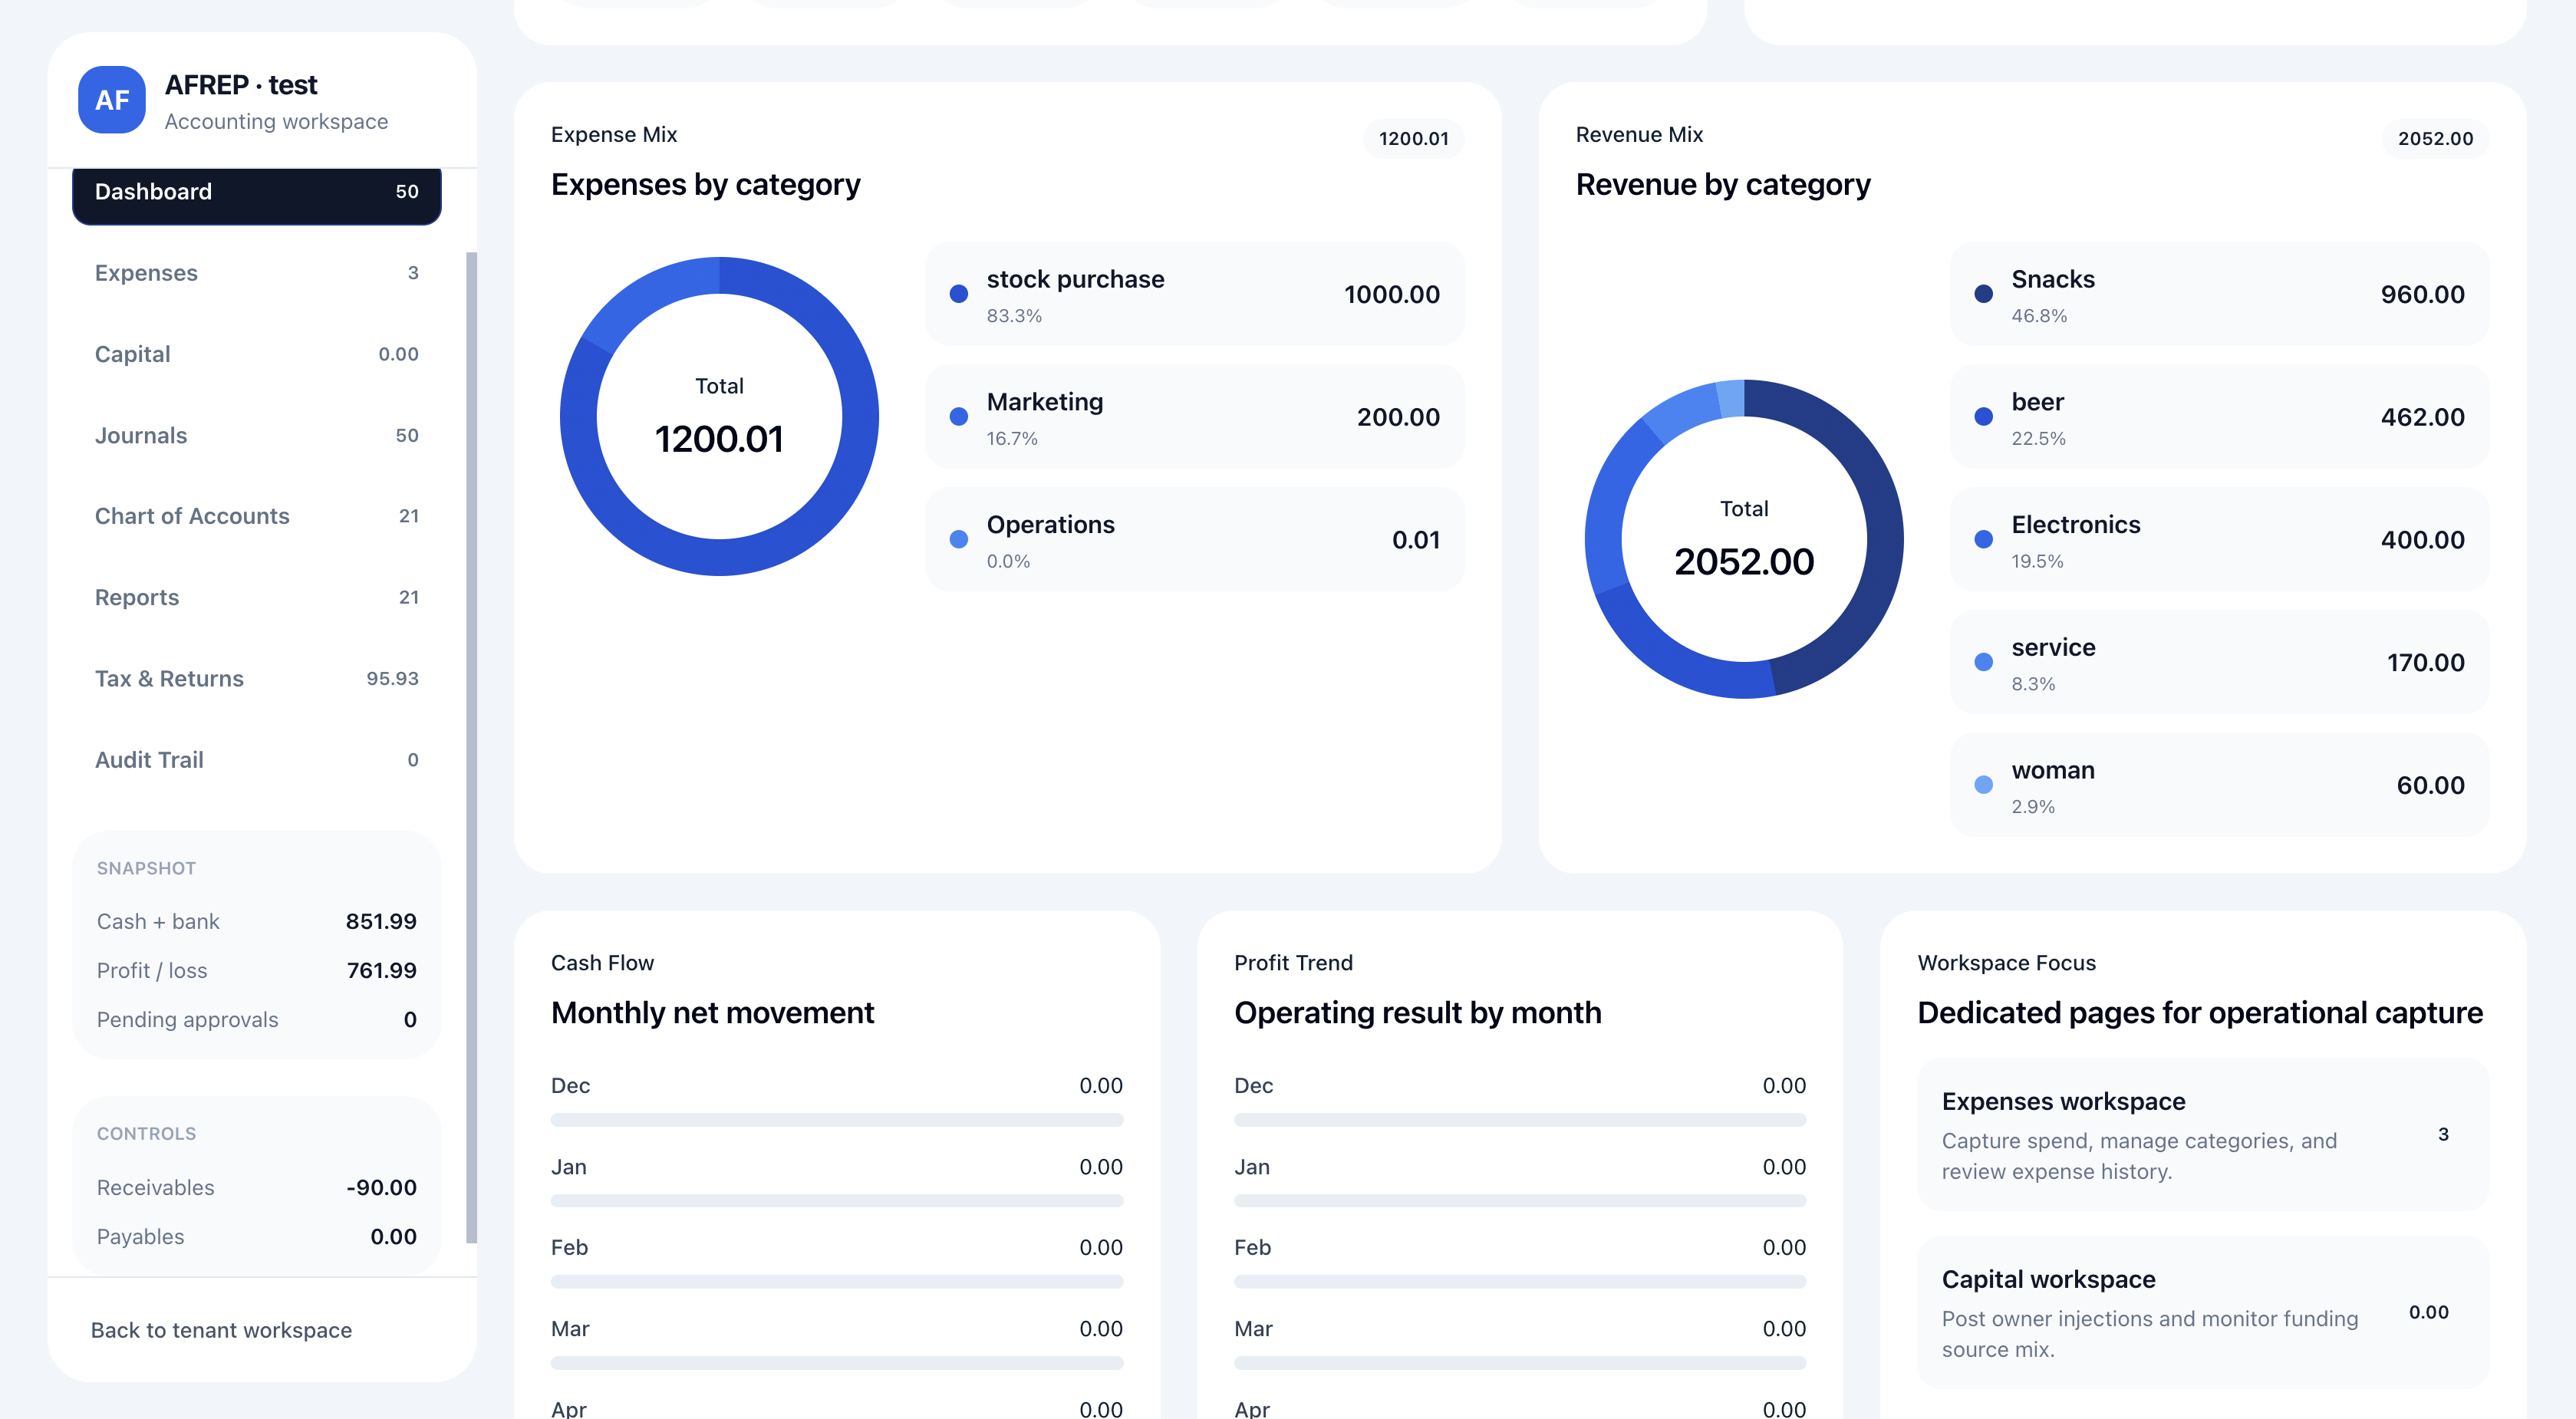Click the Expenses donut chart
2576x1419 pixels.
click(x=719, y=417)
